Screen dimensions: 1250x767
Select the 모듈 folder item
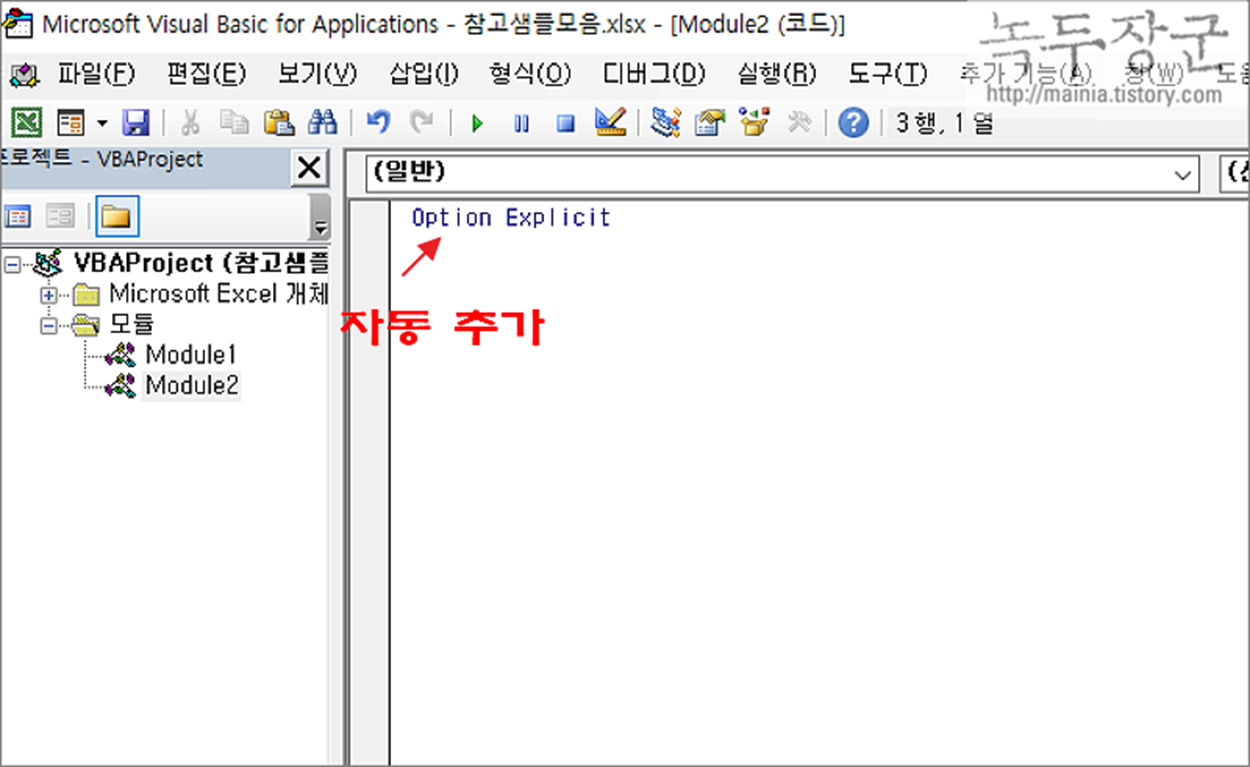(x=132, y=324)
